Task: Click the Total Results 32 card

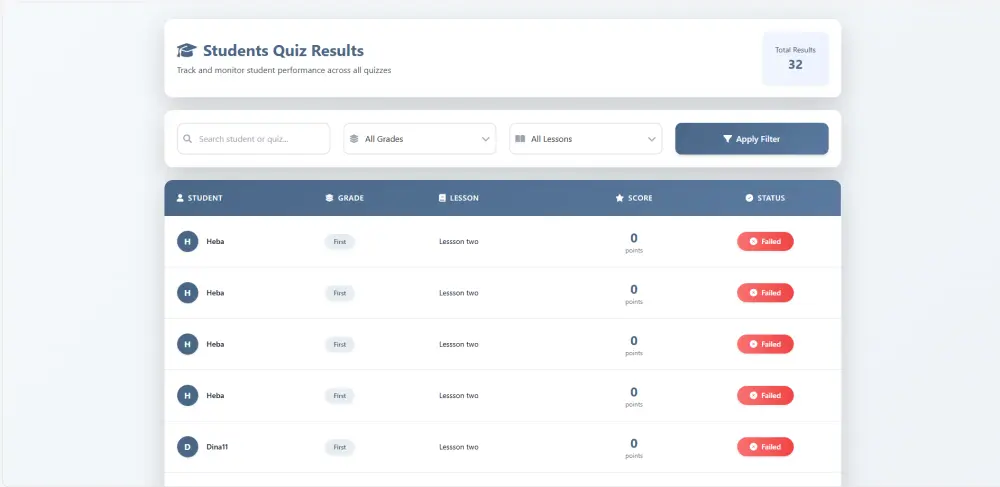Action: [795, 59]
